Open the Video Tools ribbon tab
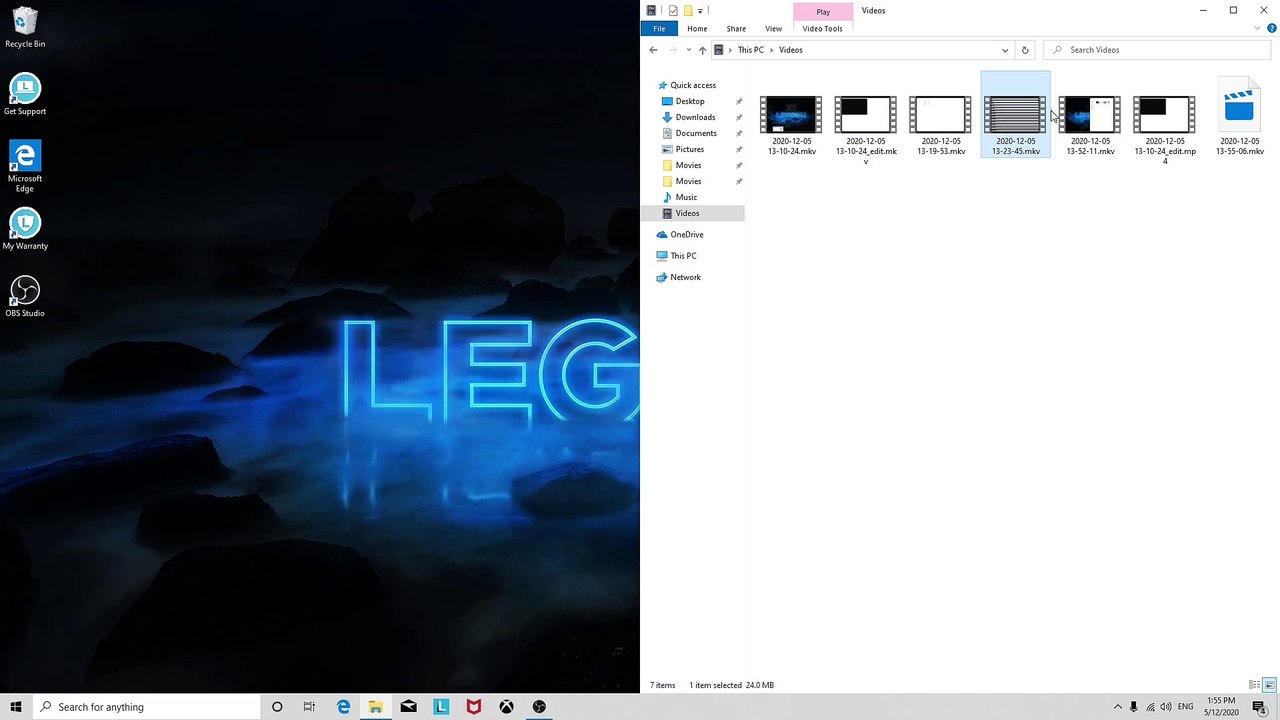This screenshot has height=720, width=1280. coord(822,28)
